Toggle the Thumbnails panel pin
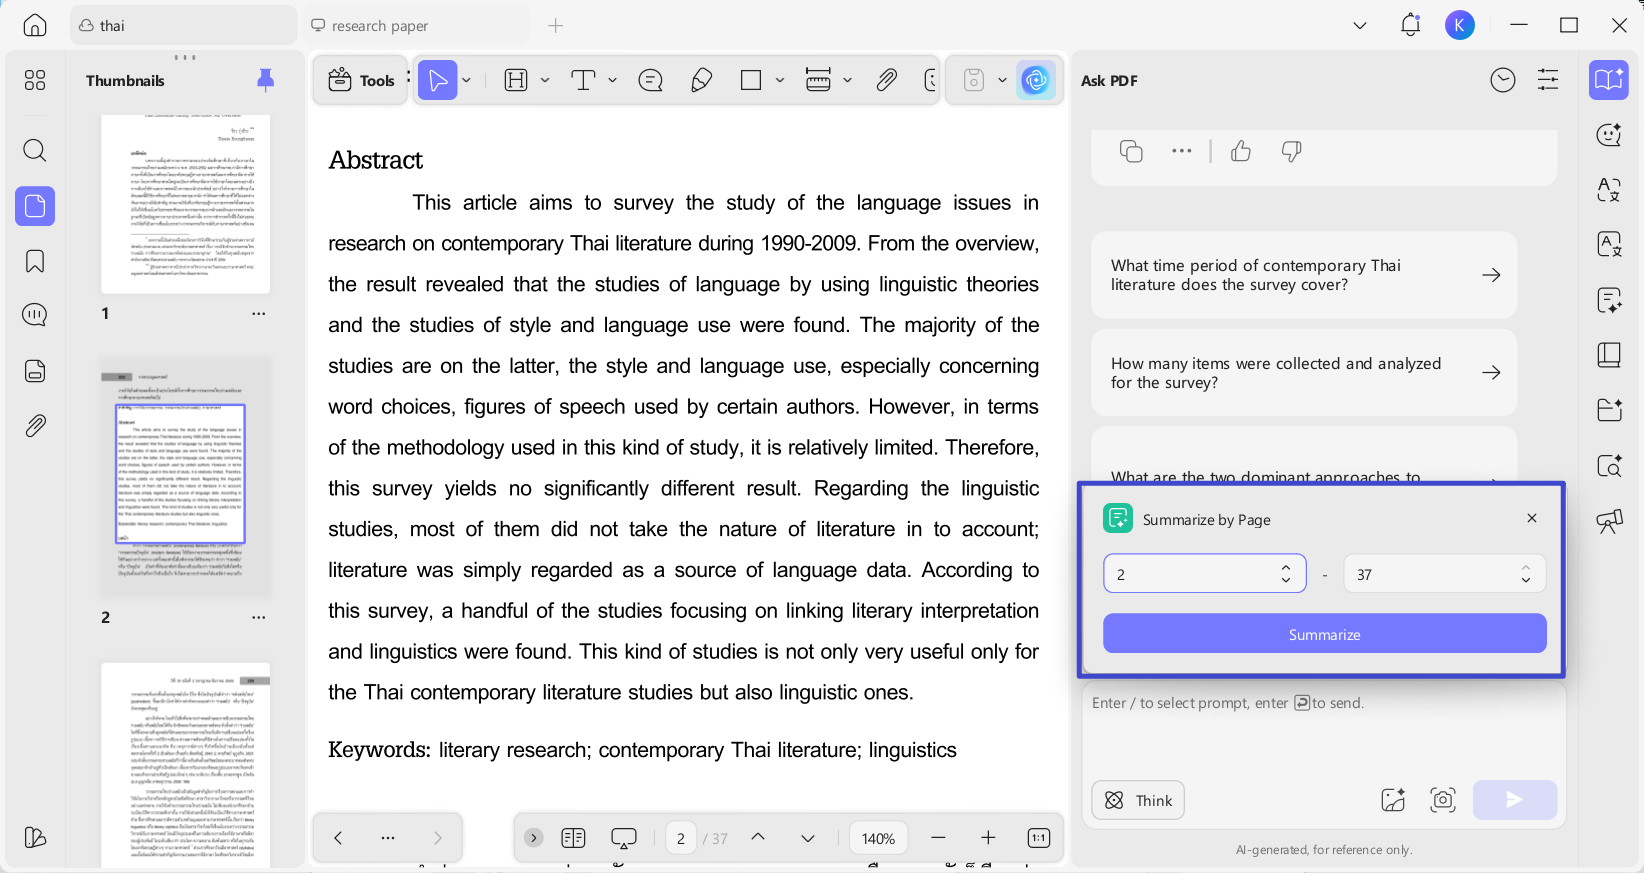Image resolution: width=1644 pixels, height=873 pixels. [x=265, y=80]
